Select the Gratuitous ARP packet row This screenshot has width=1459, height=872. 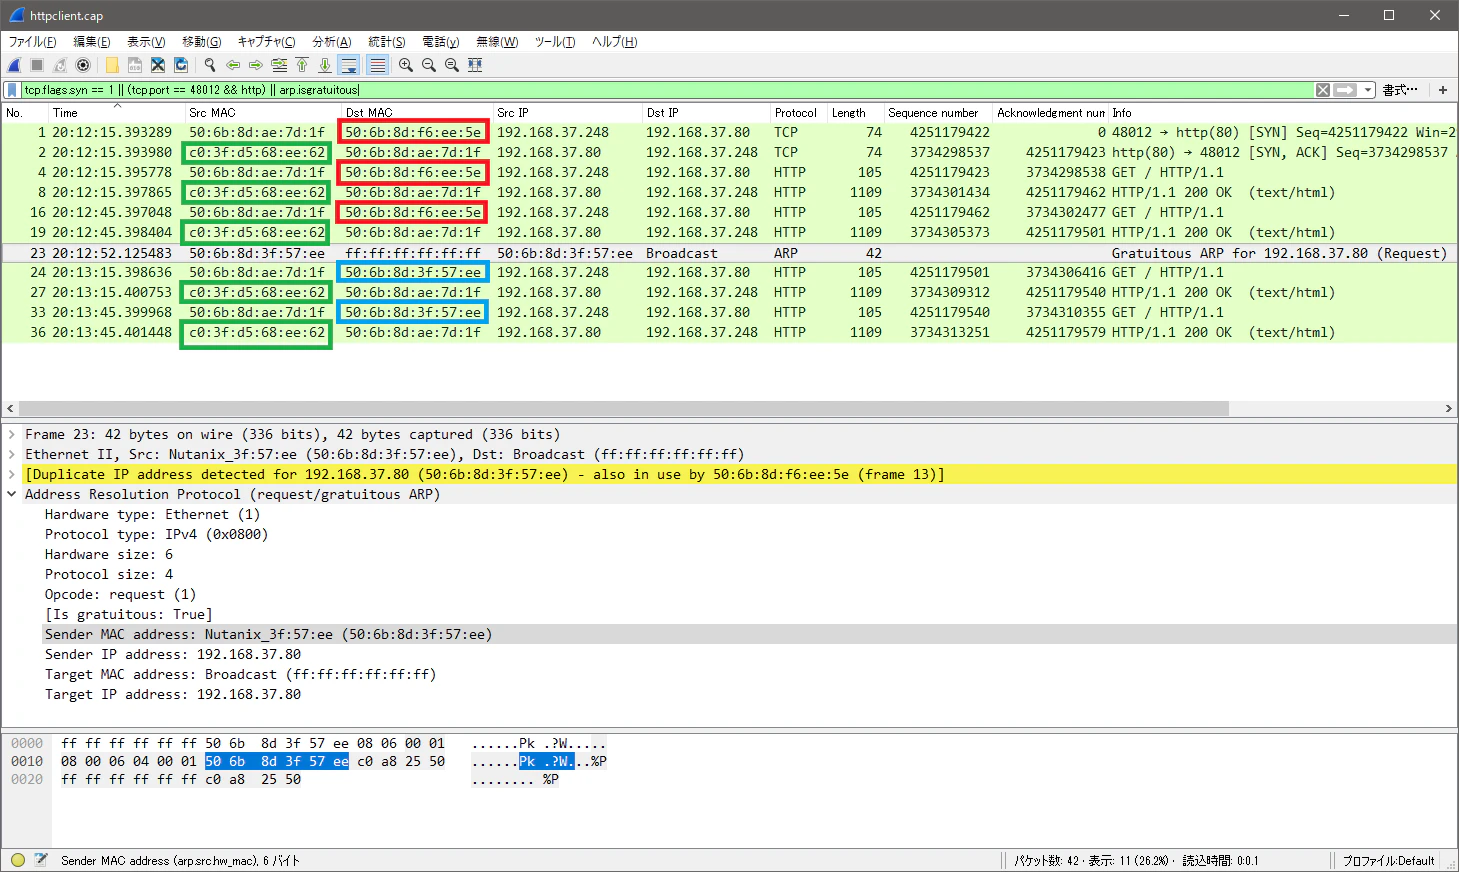click(729, 253)
